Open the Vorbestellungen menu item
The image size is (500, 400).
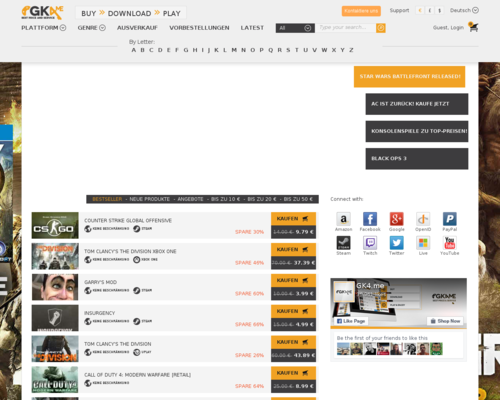click(199, 28)
